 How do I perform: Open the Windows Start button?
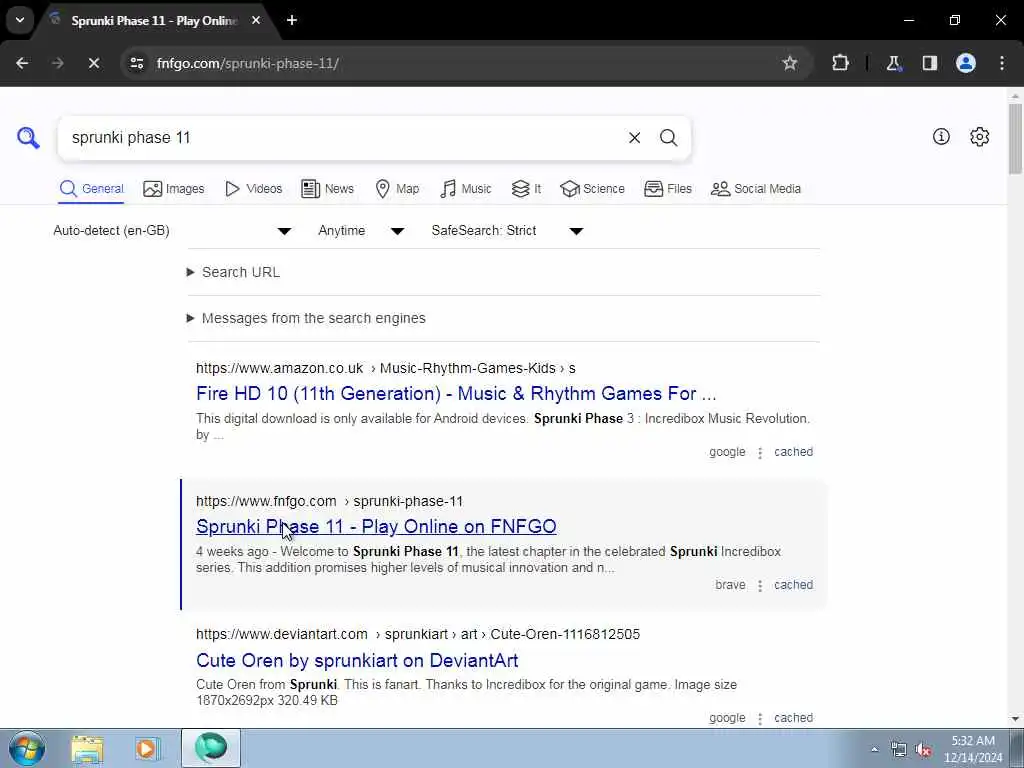[27, 748]
